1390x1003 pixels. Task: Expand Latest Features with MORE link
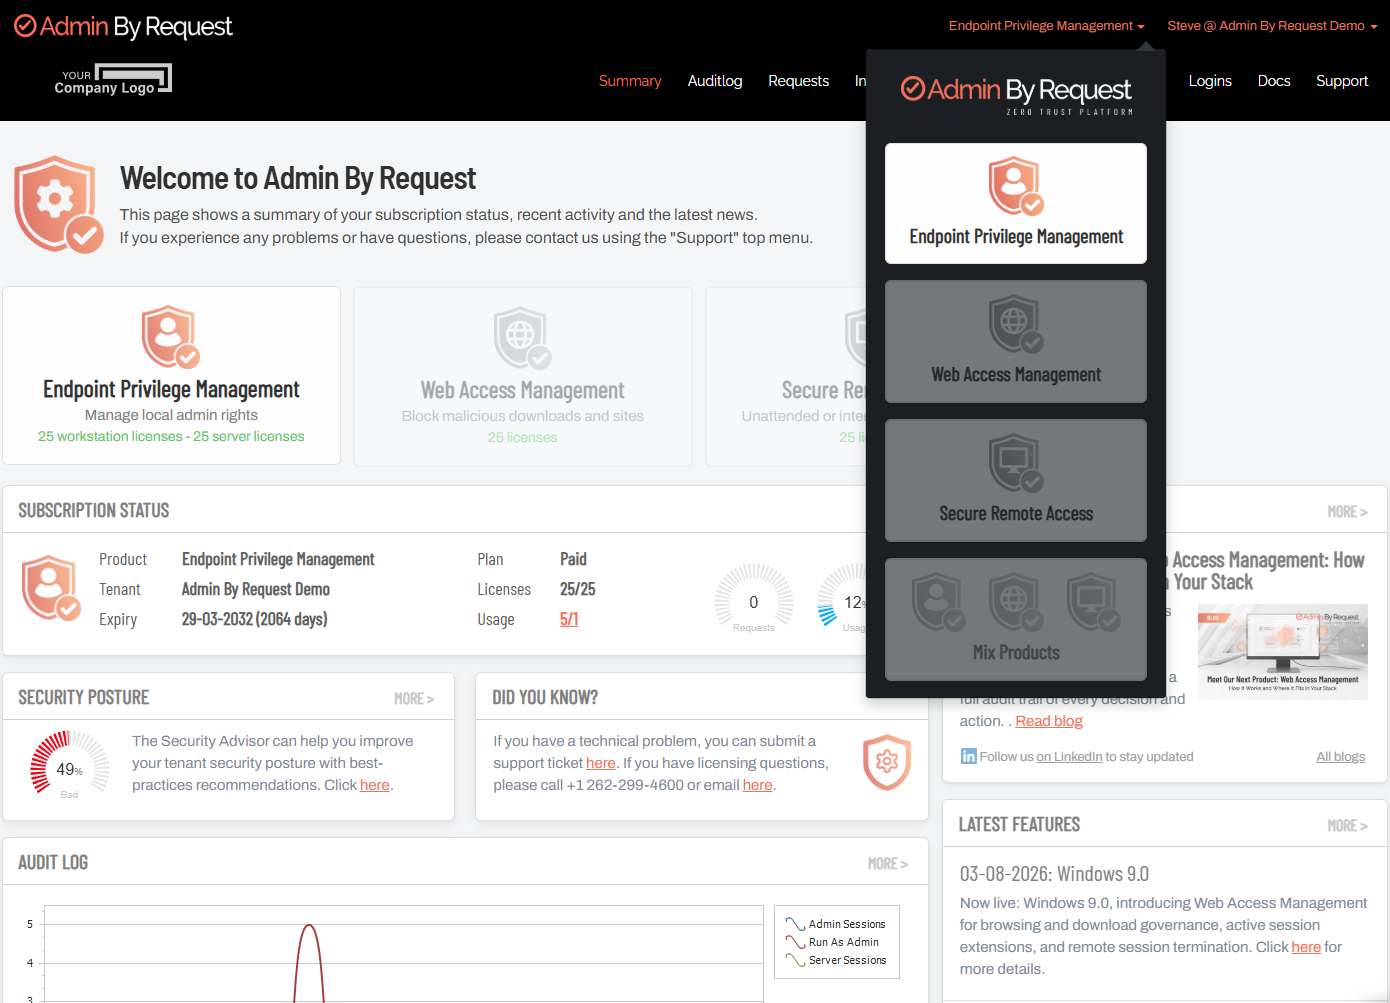click(1348, 826)
